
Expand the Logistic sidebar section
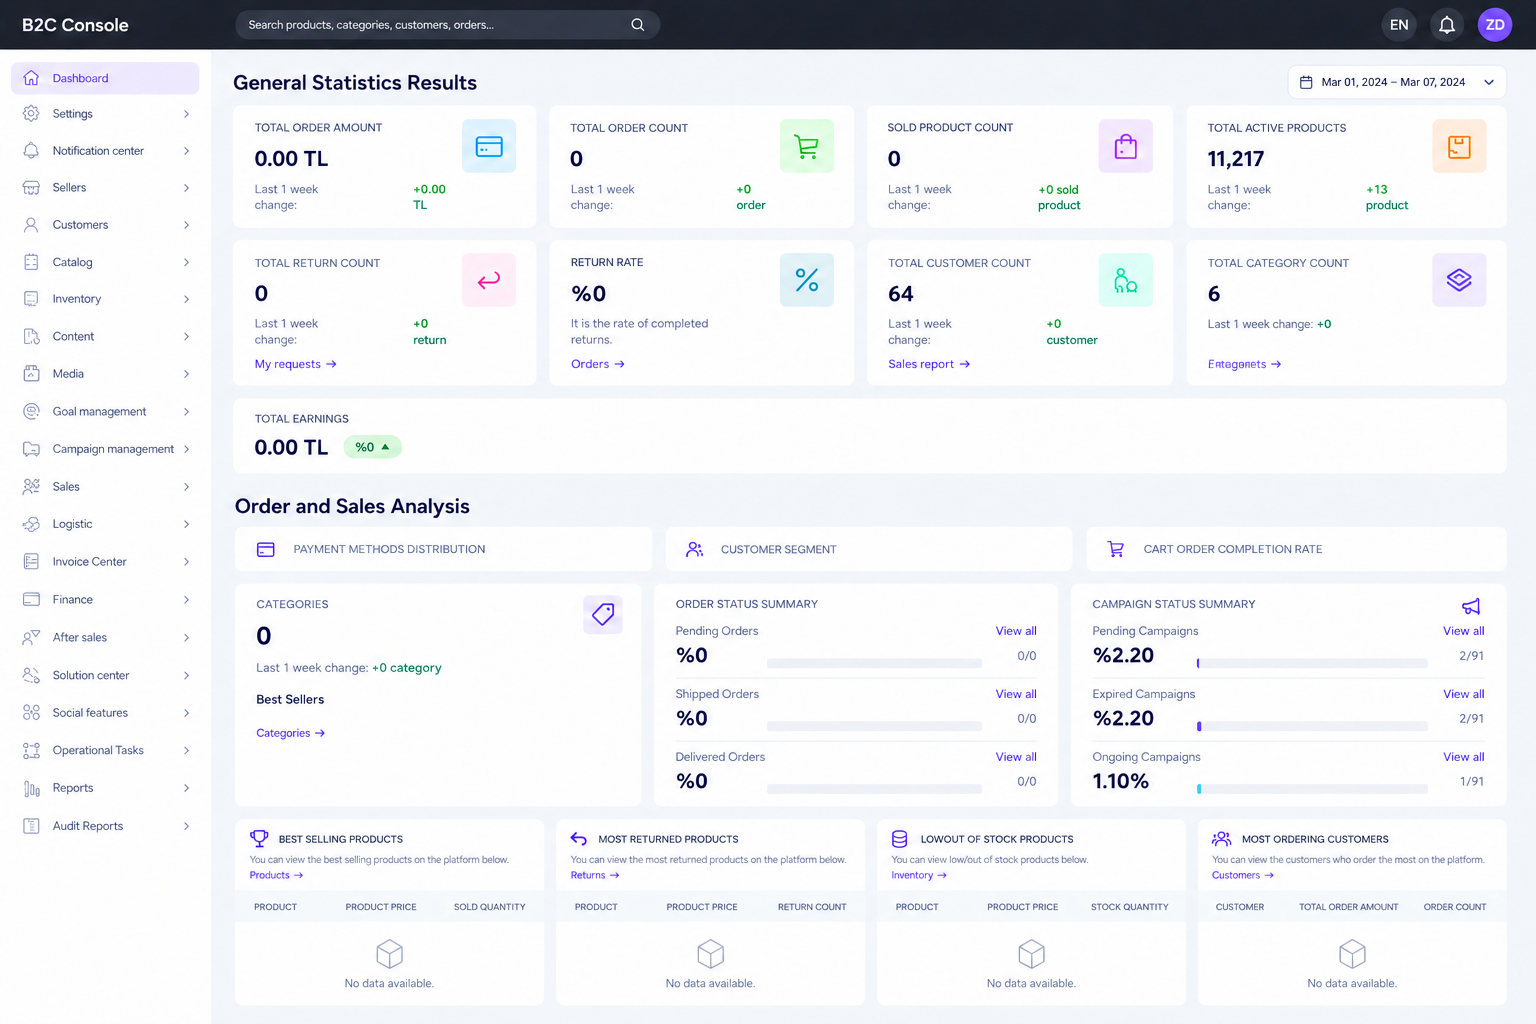(105, 524)
